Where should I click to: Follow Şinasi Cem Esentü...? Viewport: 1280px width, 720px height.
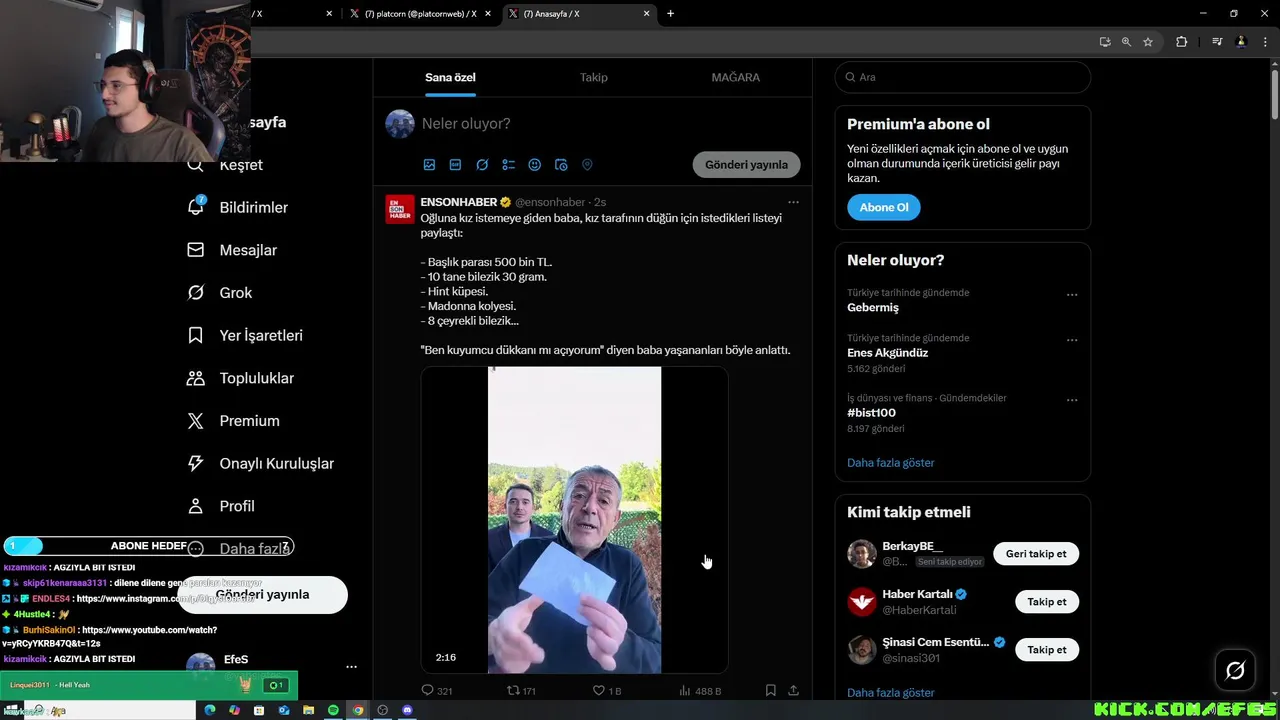pyautogui.click(x=1047, y=650)
